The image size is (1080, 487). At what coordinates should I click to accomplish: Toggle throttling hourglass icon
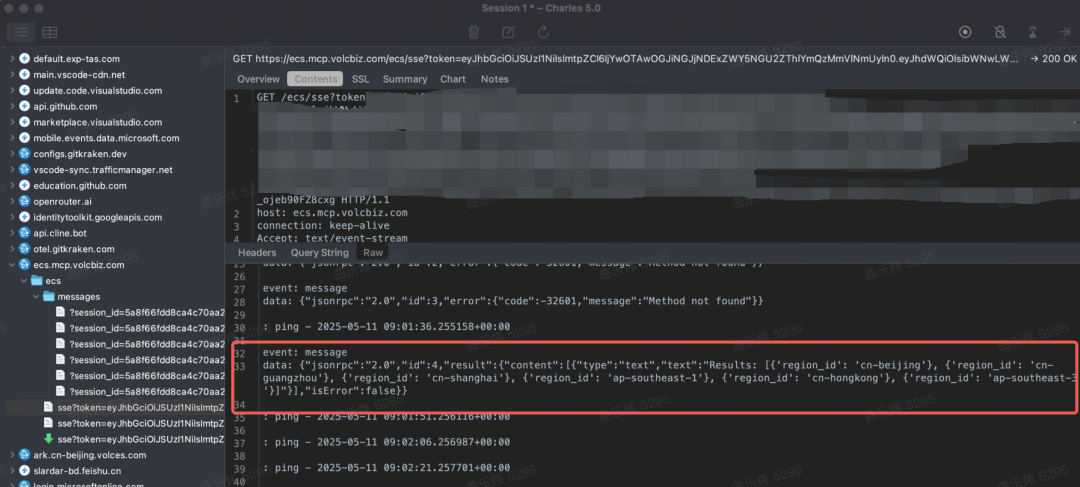coord(1032,32)
